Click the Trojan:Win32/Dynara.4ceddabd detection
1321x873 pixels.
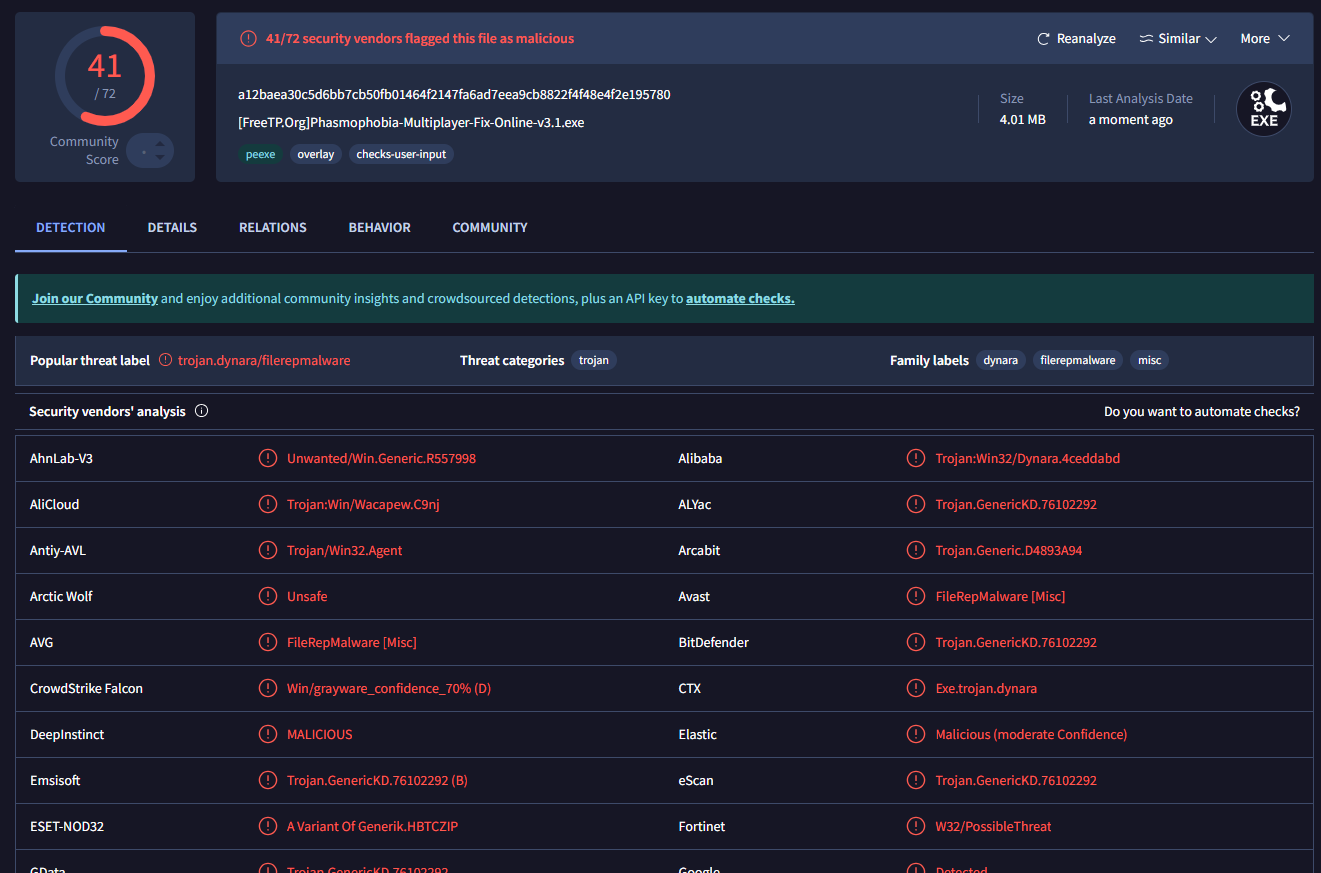point(1028,458)
